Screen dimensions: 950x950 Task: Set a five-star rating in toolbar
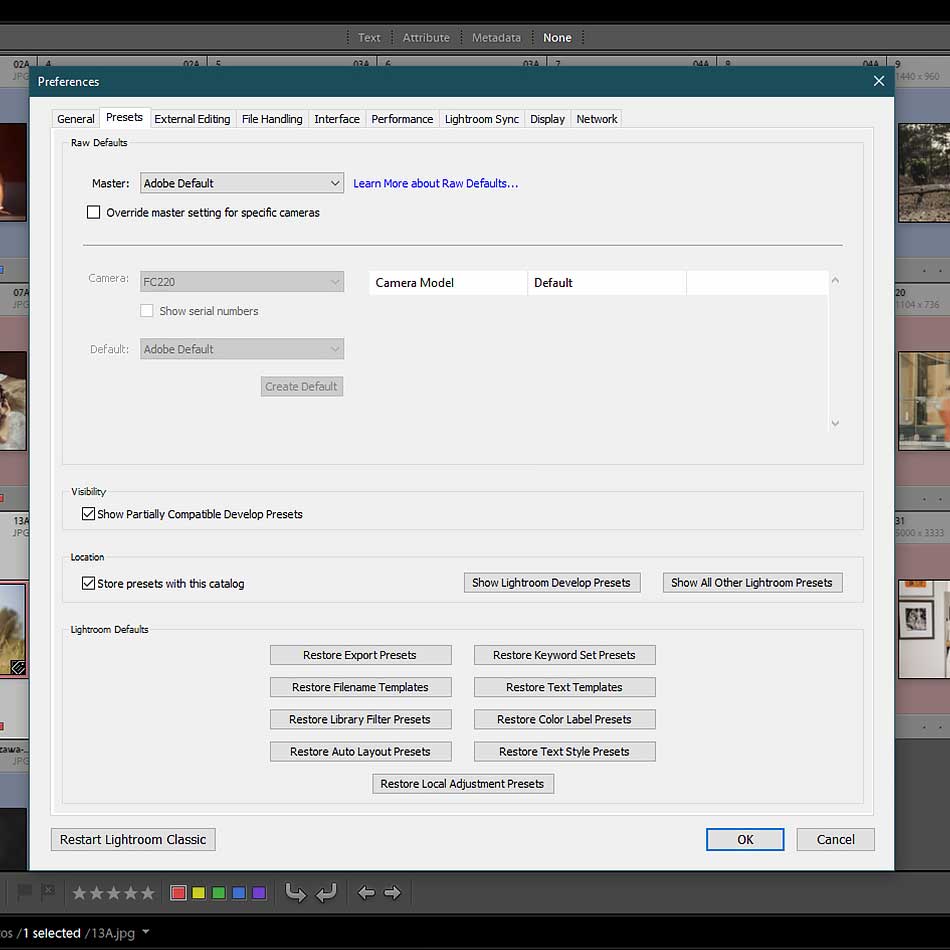148,892
